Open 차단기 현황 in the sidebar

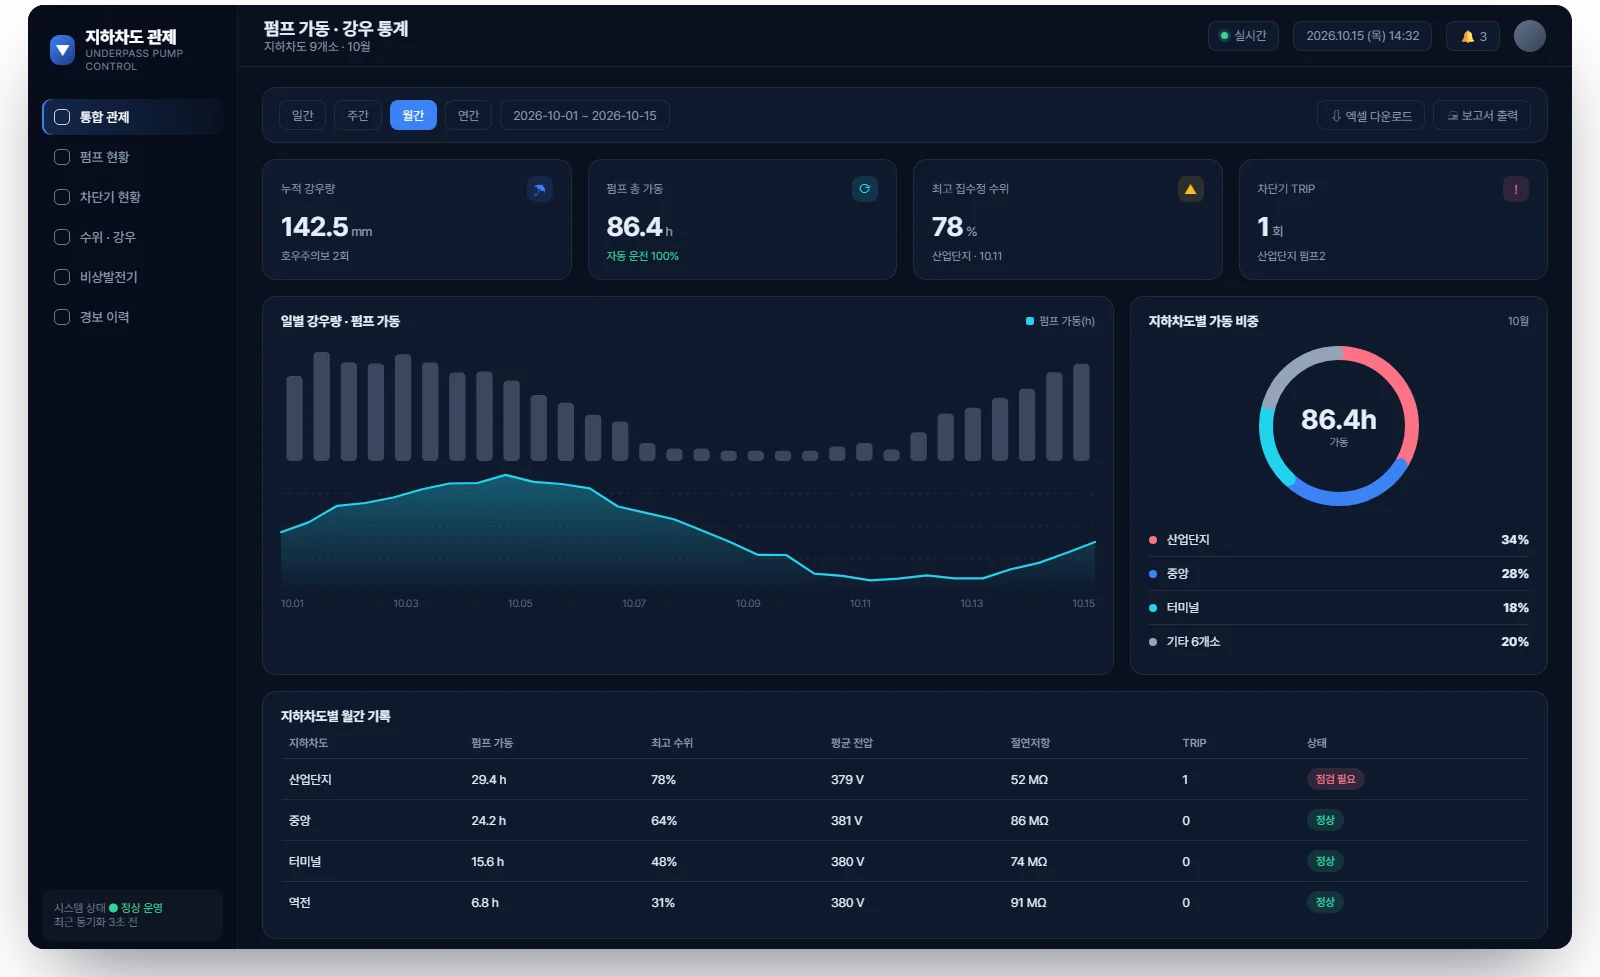click(132, 197)
